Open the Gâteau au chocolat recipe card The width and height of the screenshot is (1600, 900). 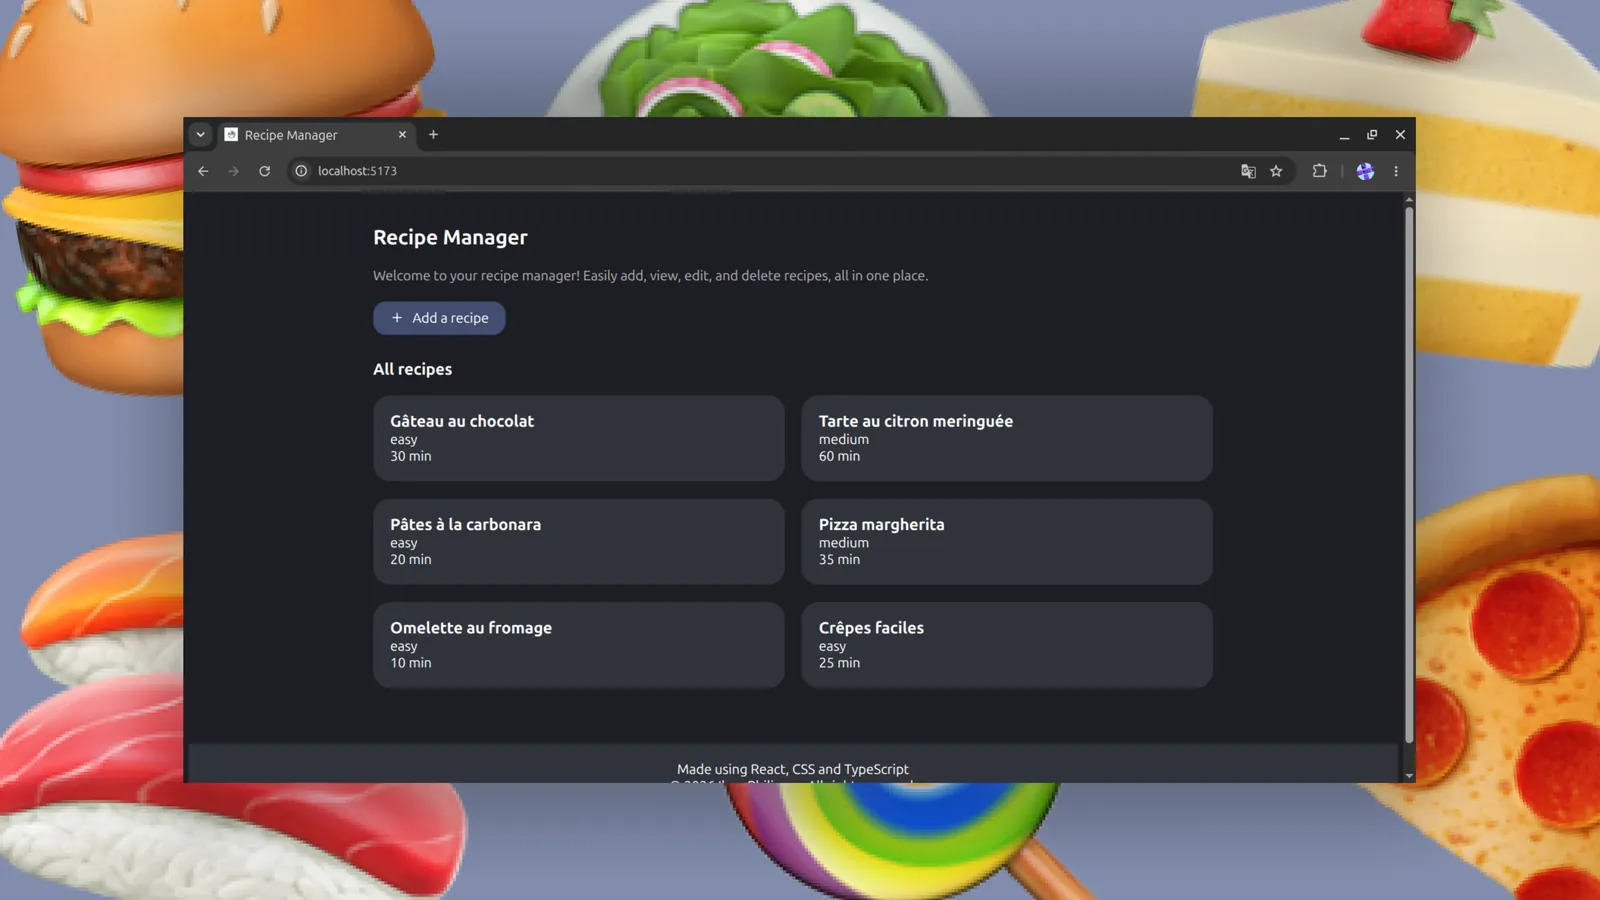point(578,438)
